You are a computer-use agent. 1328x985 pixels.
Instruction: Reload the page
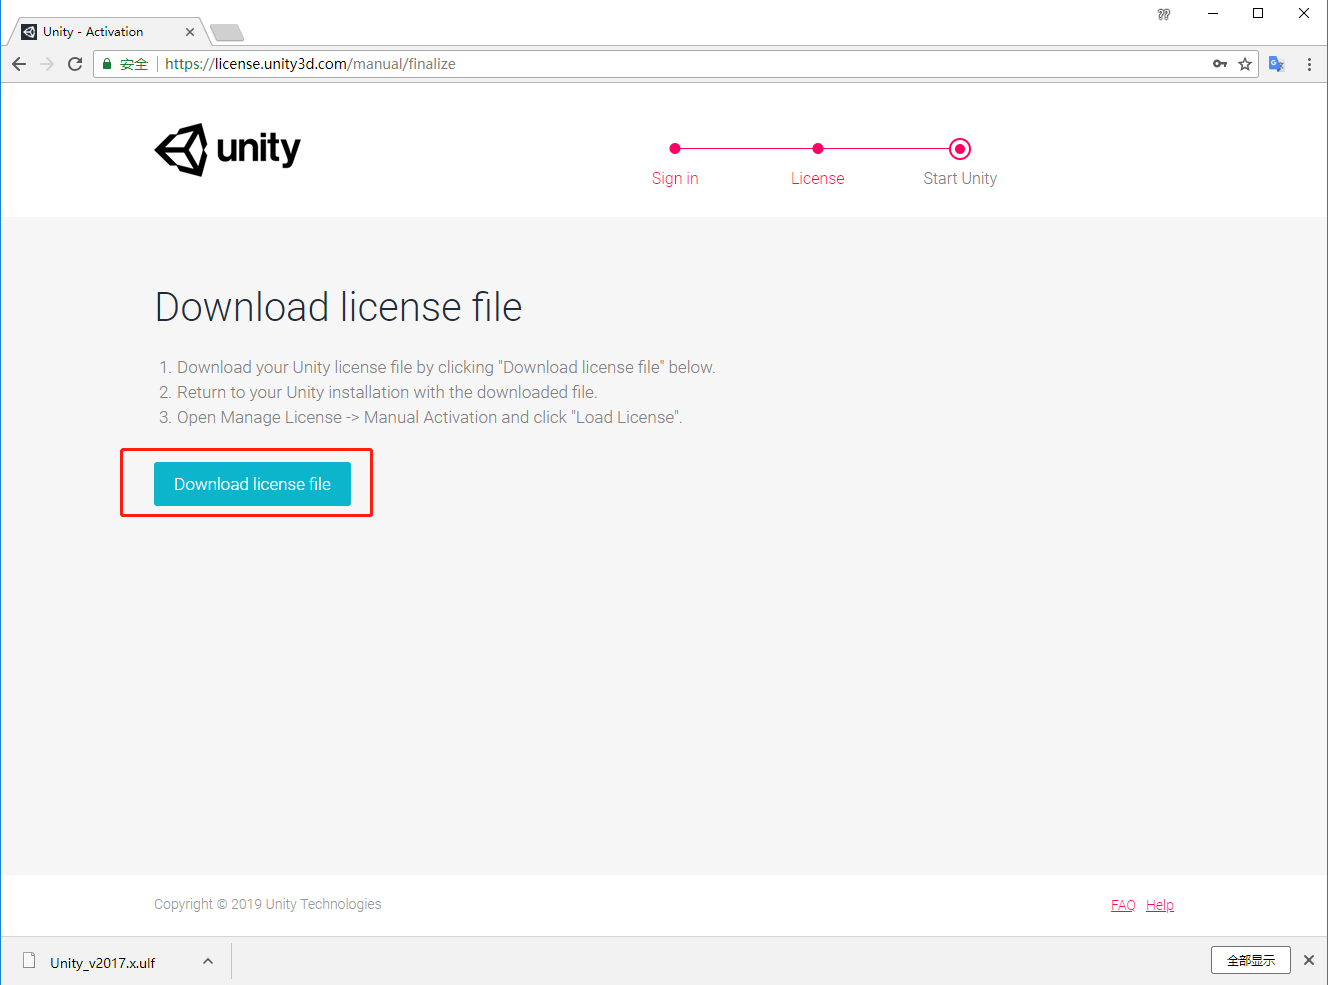(x=74, y=63)
